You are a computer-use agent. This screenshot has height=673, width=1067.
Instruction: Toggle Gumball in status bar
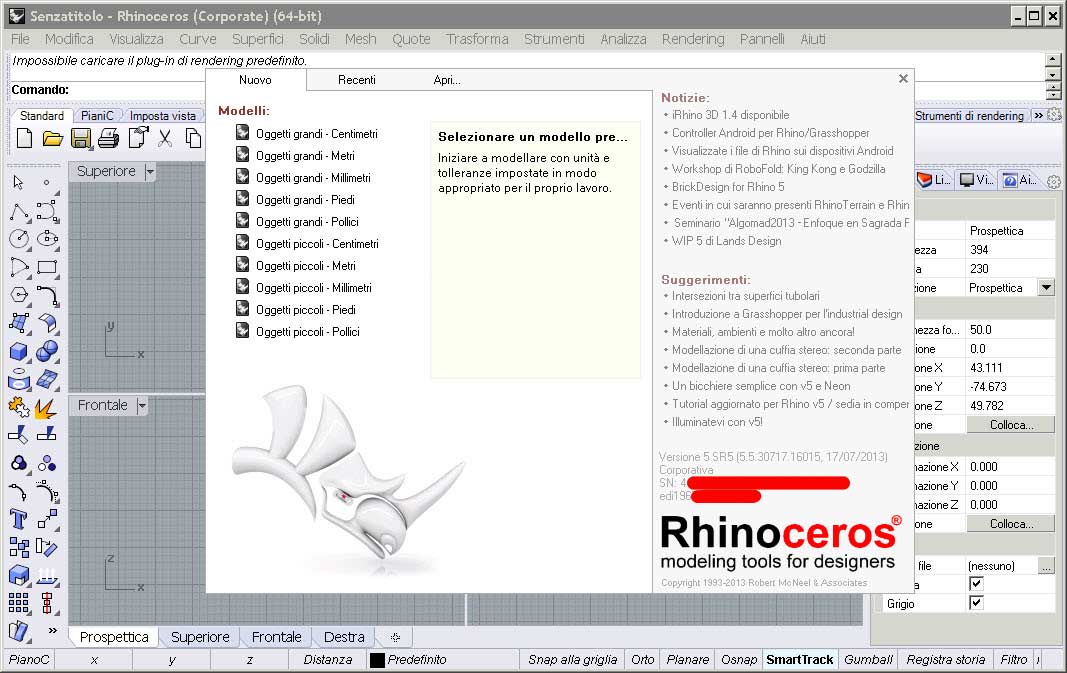click(868, 659)
